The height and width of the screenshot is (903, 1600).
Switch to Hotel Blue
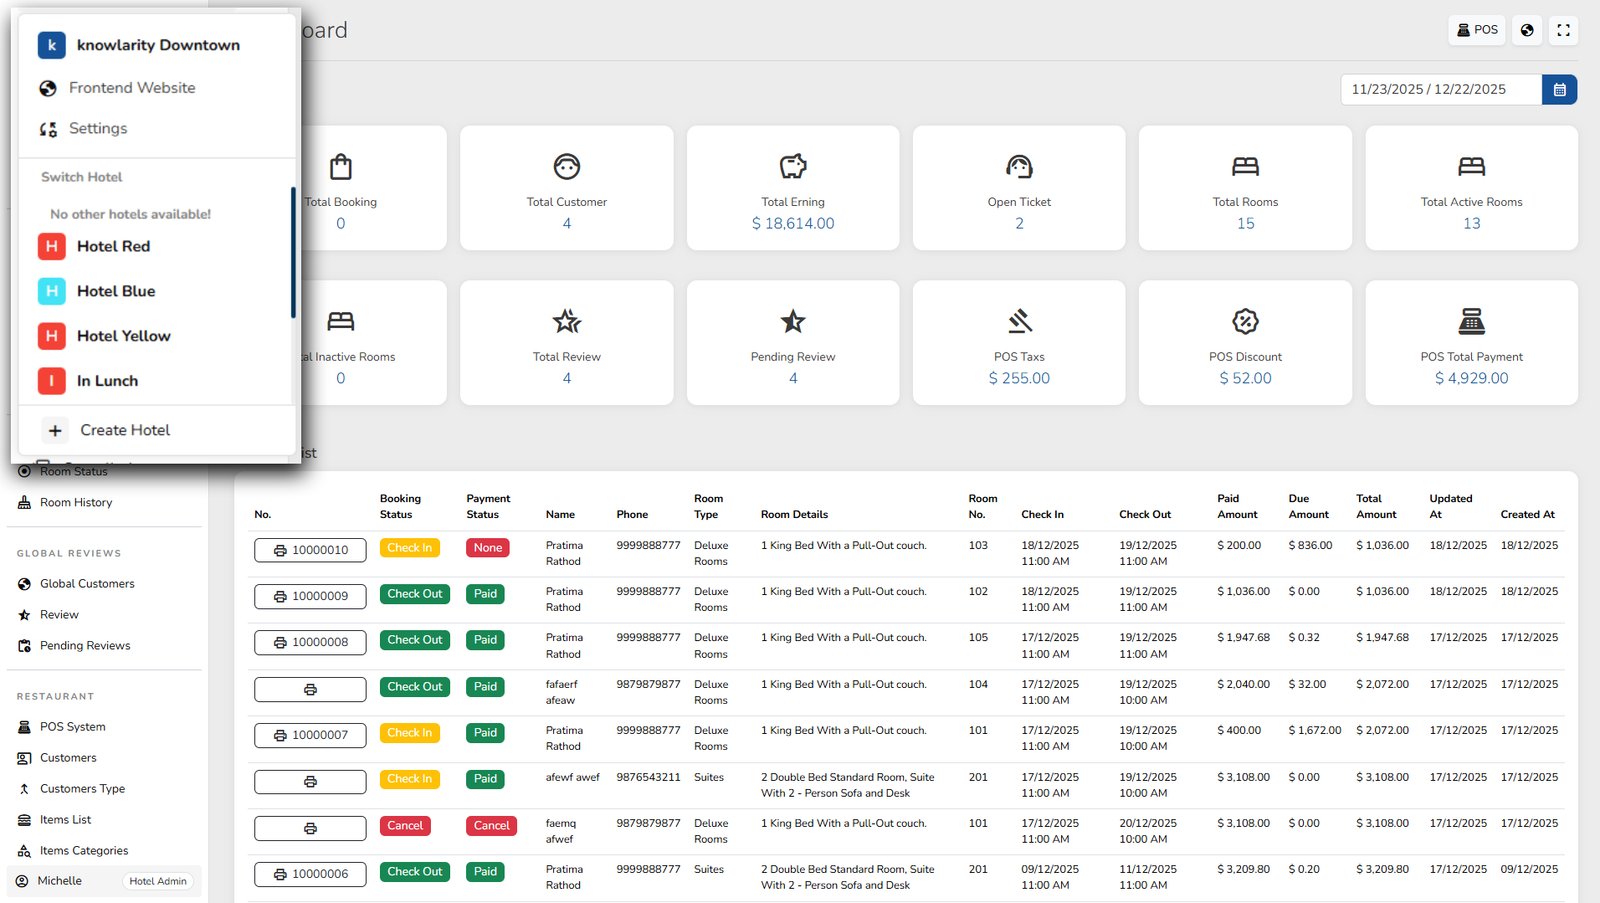point(116,291)
